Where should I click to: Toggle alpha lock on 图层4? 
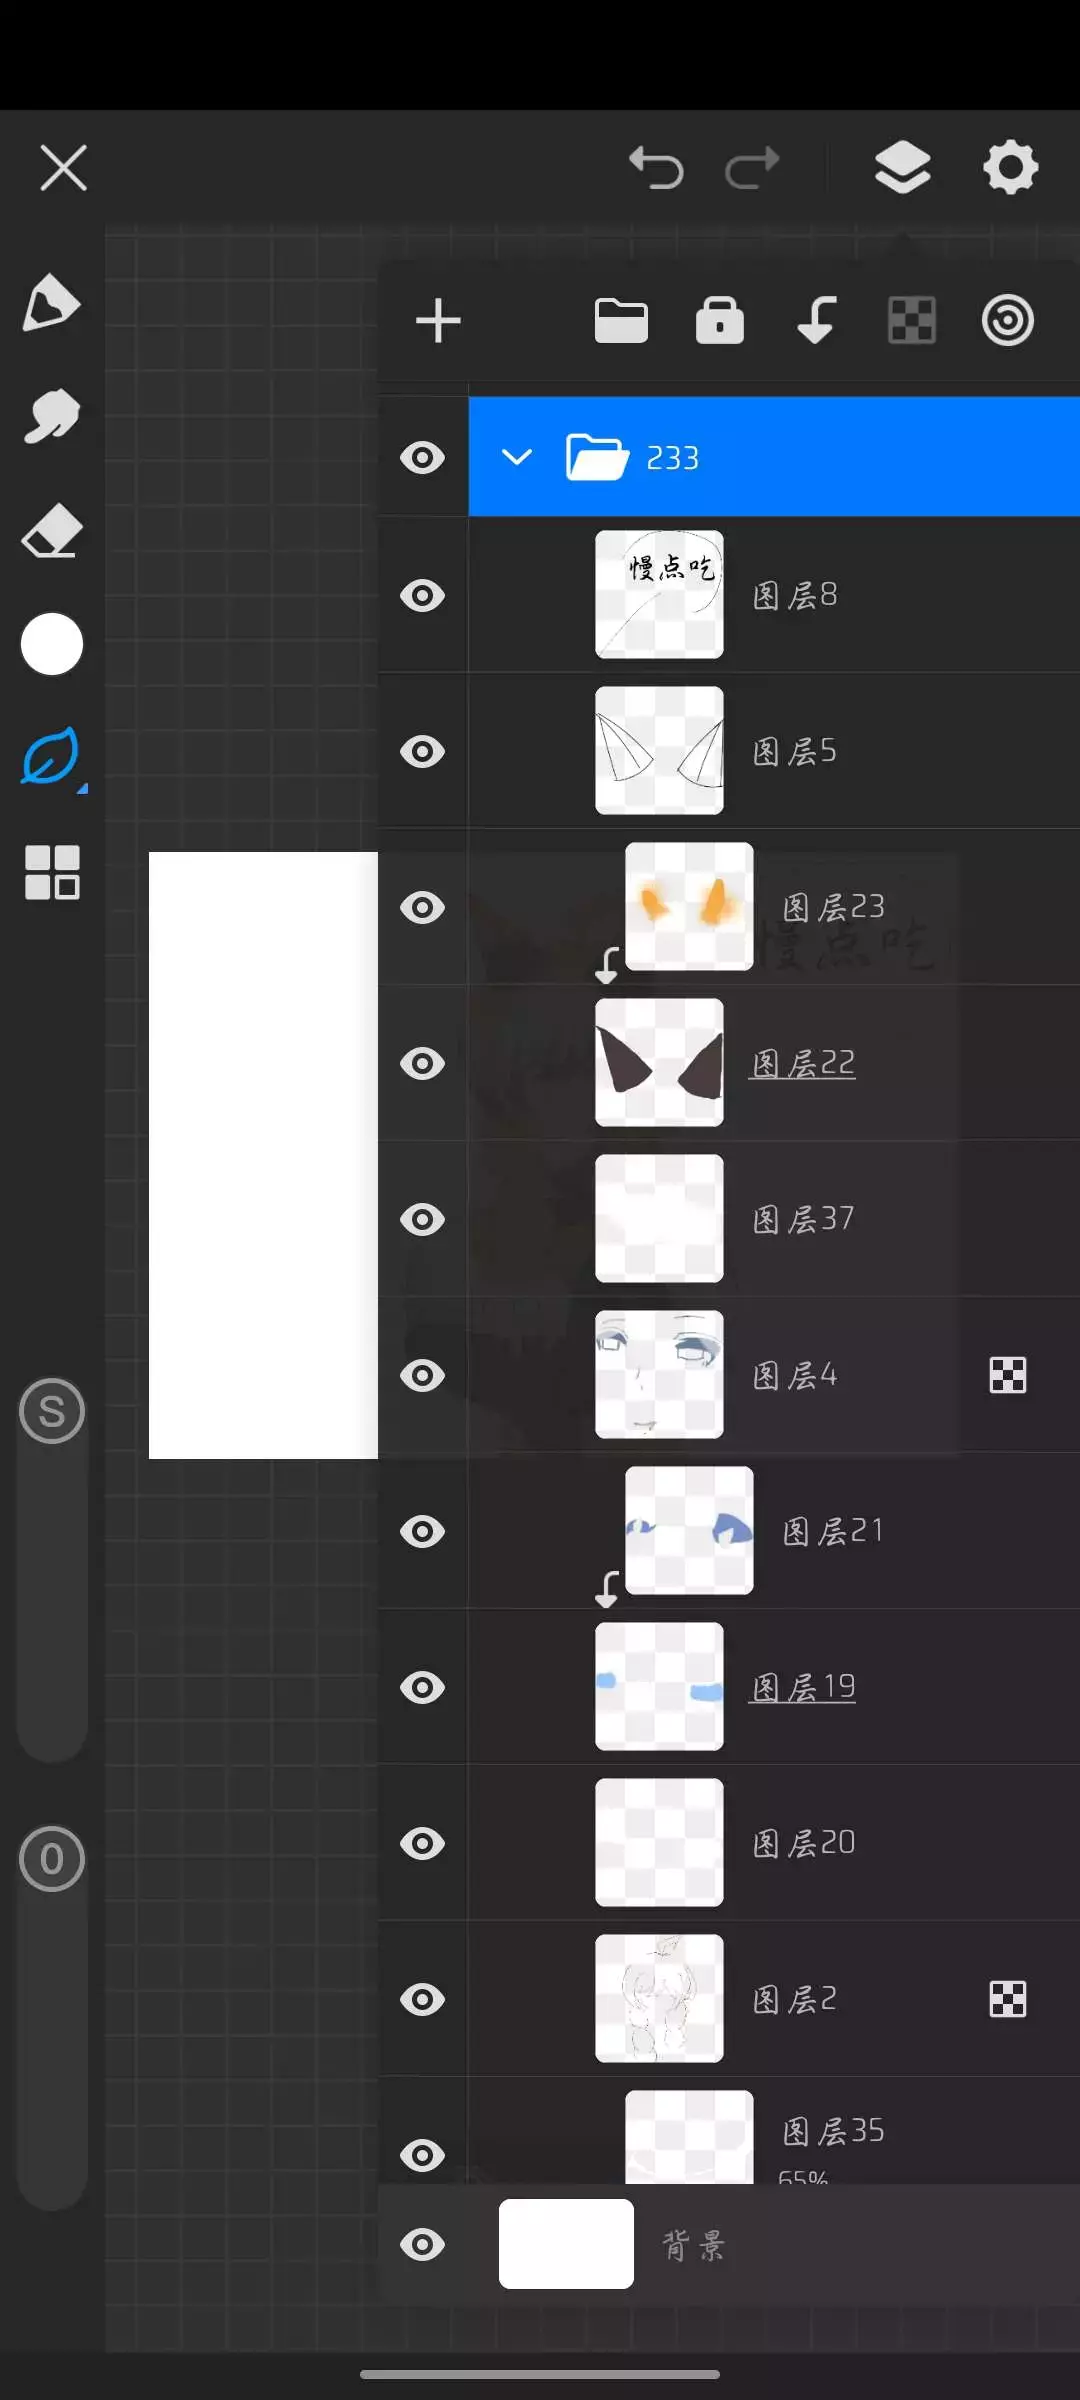click(x=1007, y=1375)
